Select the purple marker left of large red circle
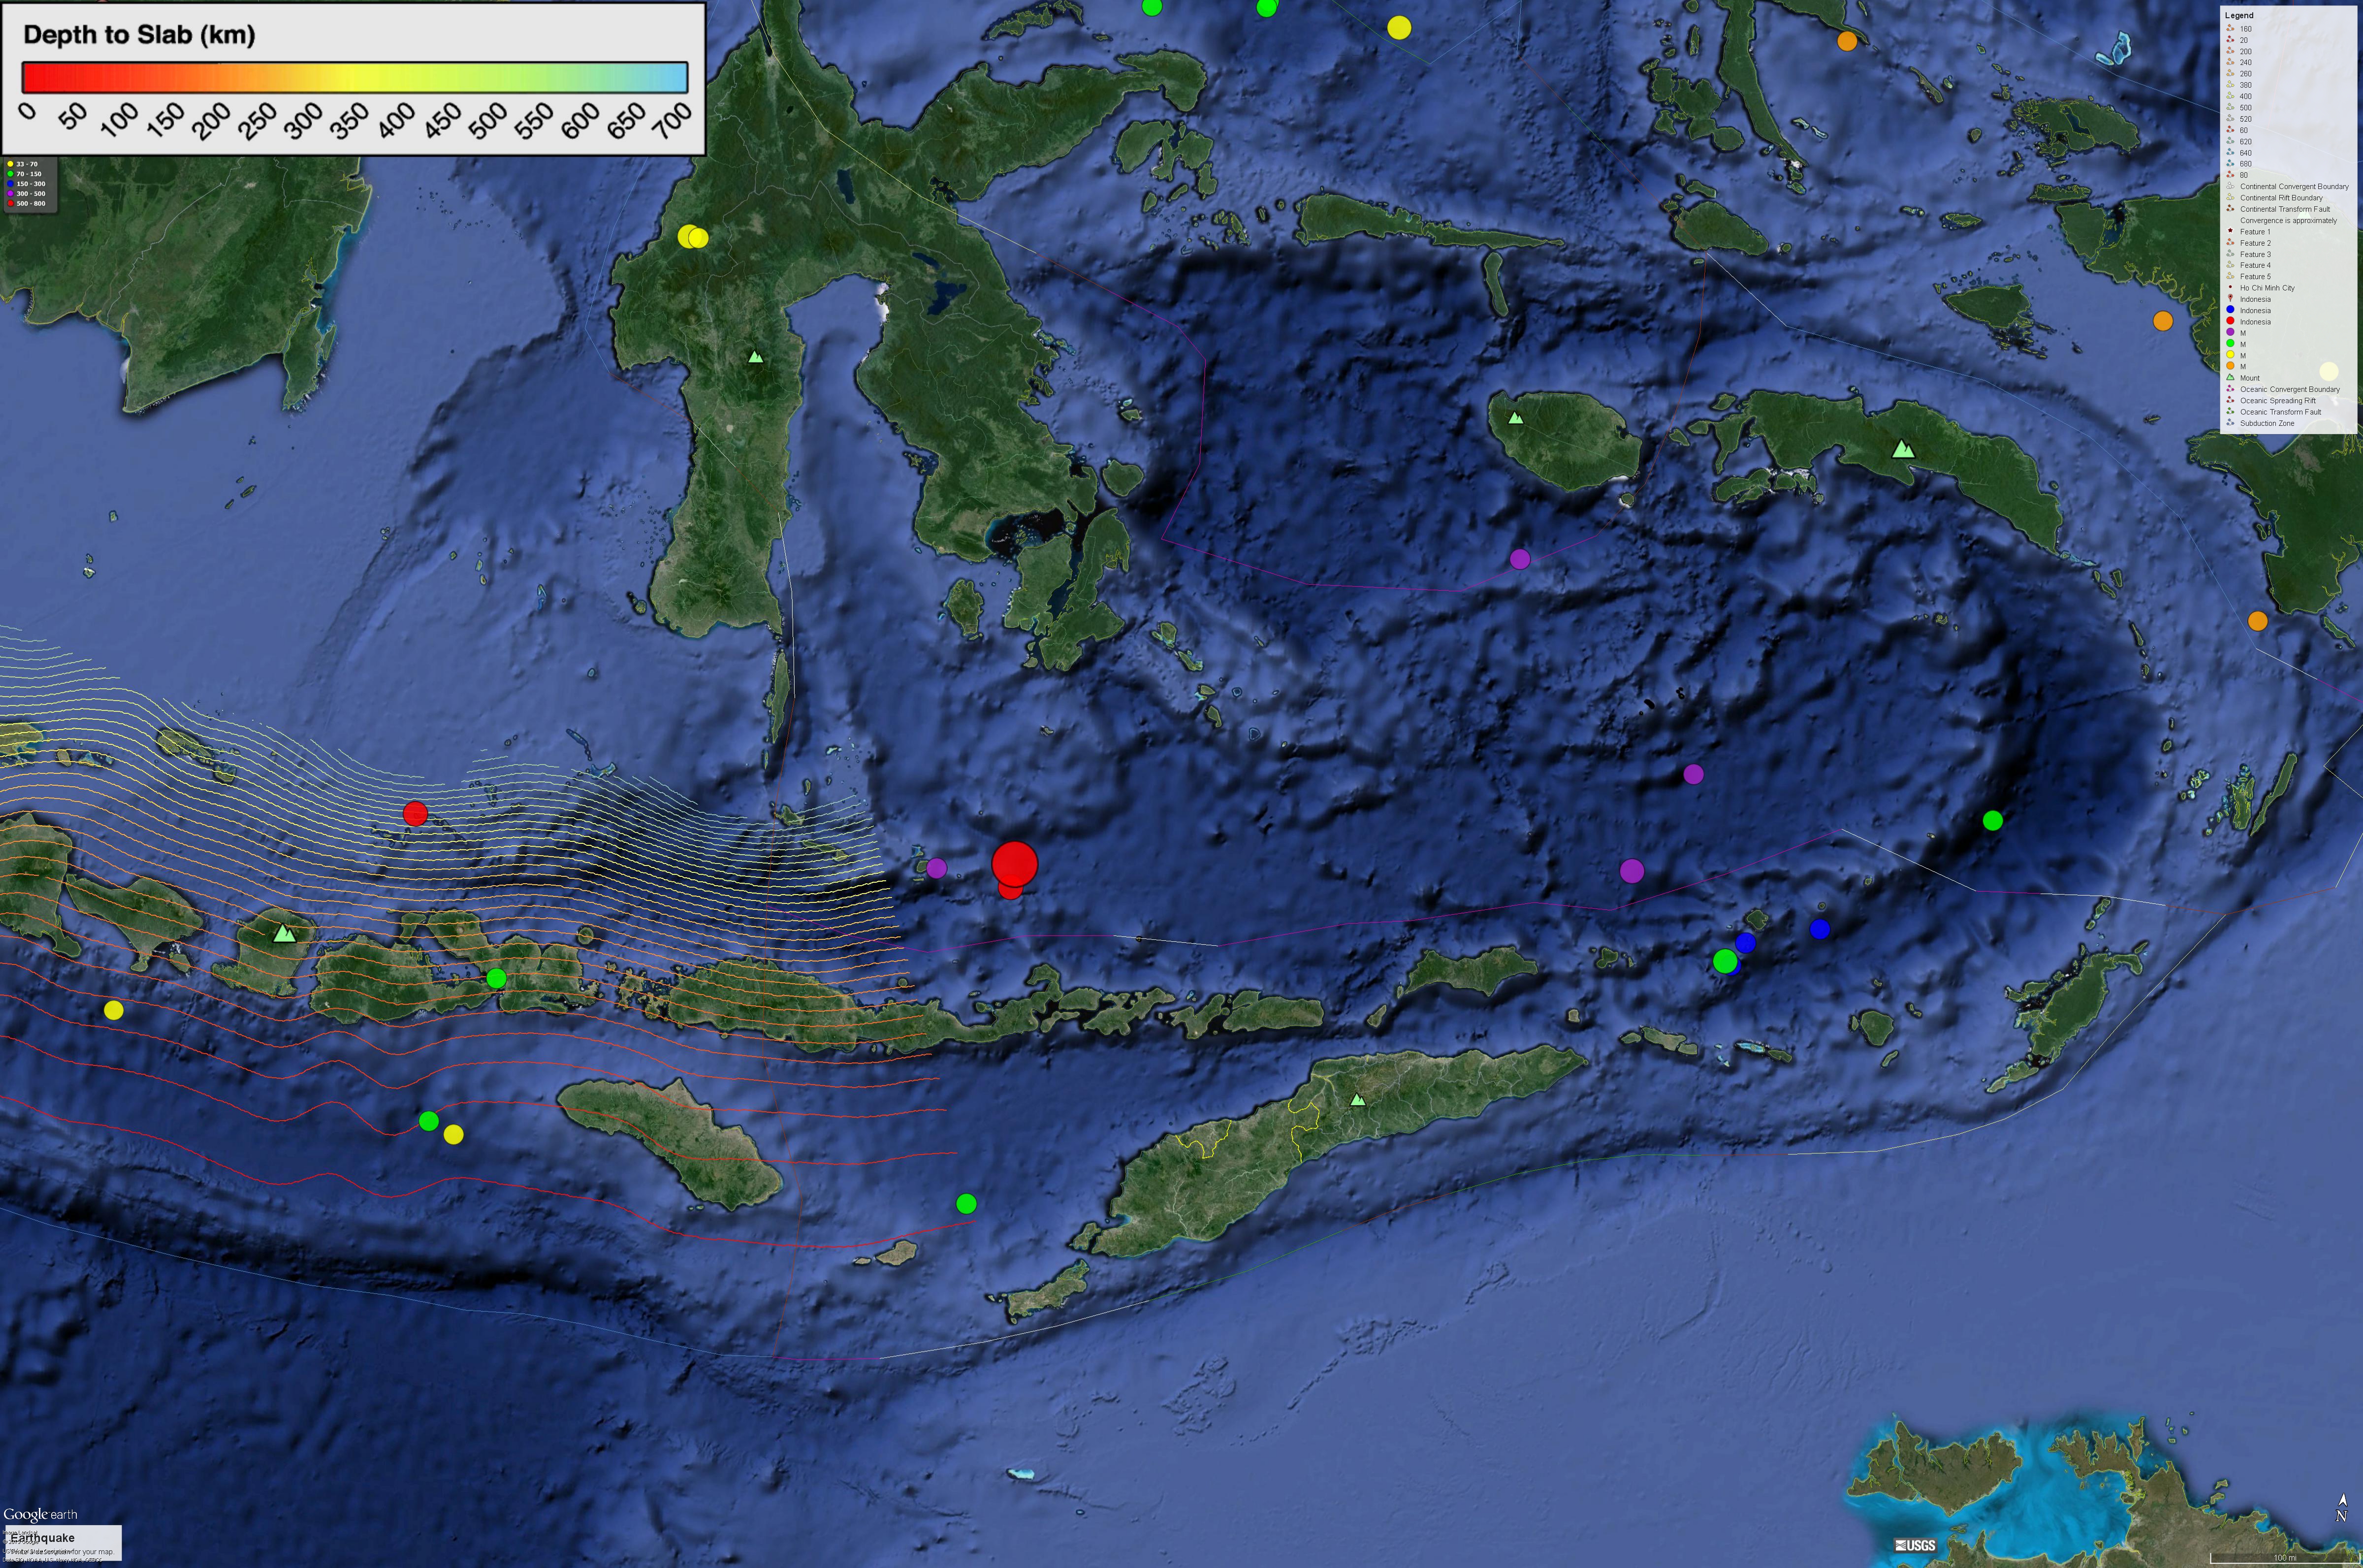This screenshot has width=2363, height=1568. 936,868
